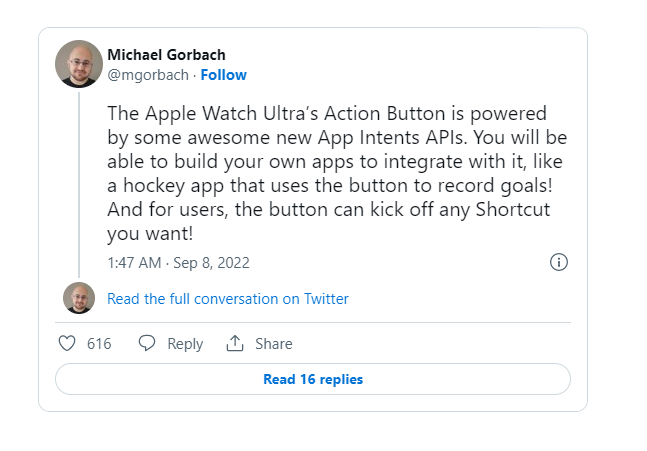
Task: Click the small avatar beside the conversation link
Action: 79,298
